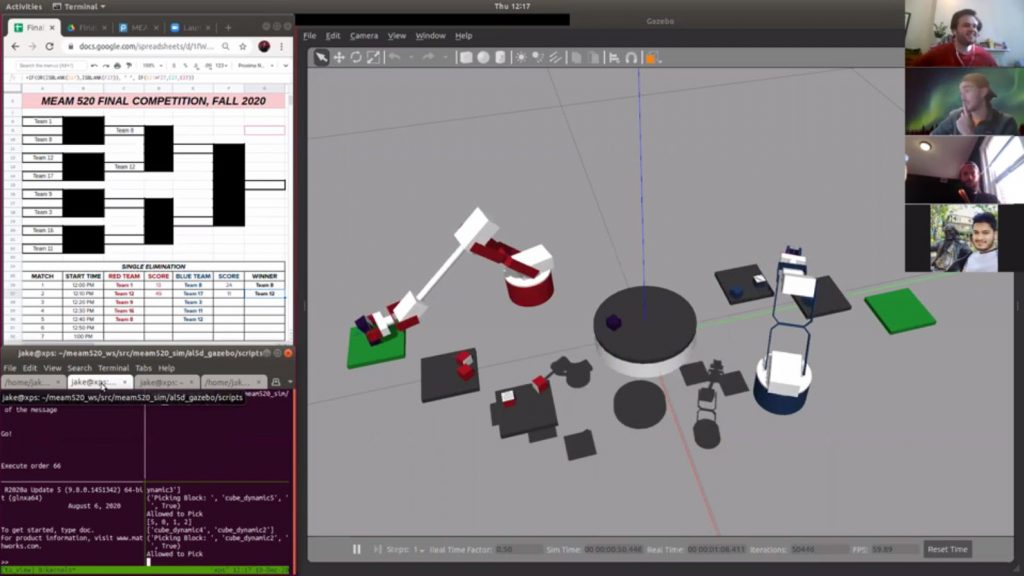Select the arrow selection tool in Gazebo
The width and height of the screenshot is (1024, 576).
pos(322,58)
